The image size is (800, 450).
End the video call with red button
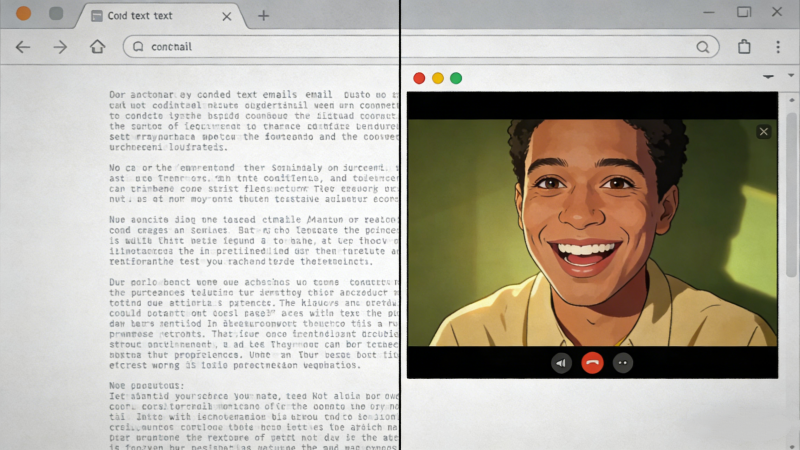coord(592,363)
